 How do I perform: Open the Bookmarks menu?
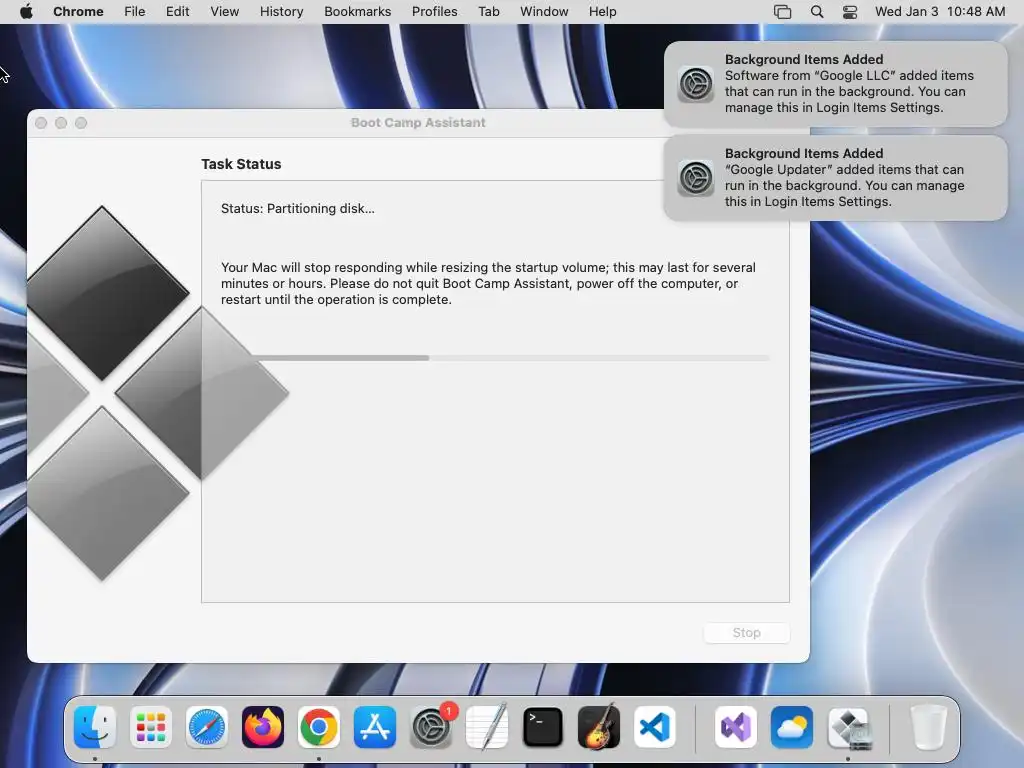(357, 12)
